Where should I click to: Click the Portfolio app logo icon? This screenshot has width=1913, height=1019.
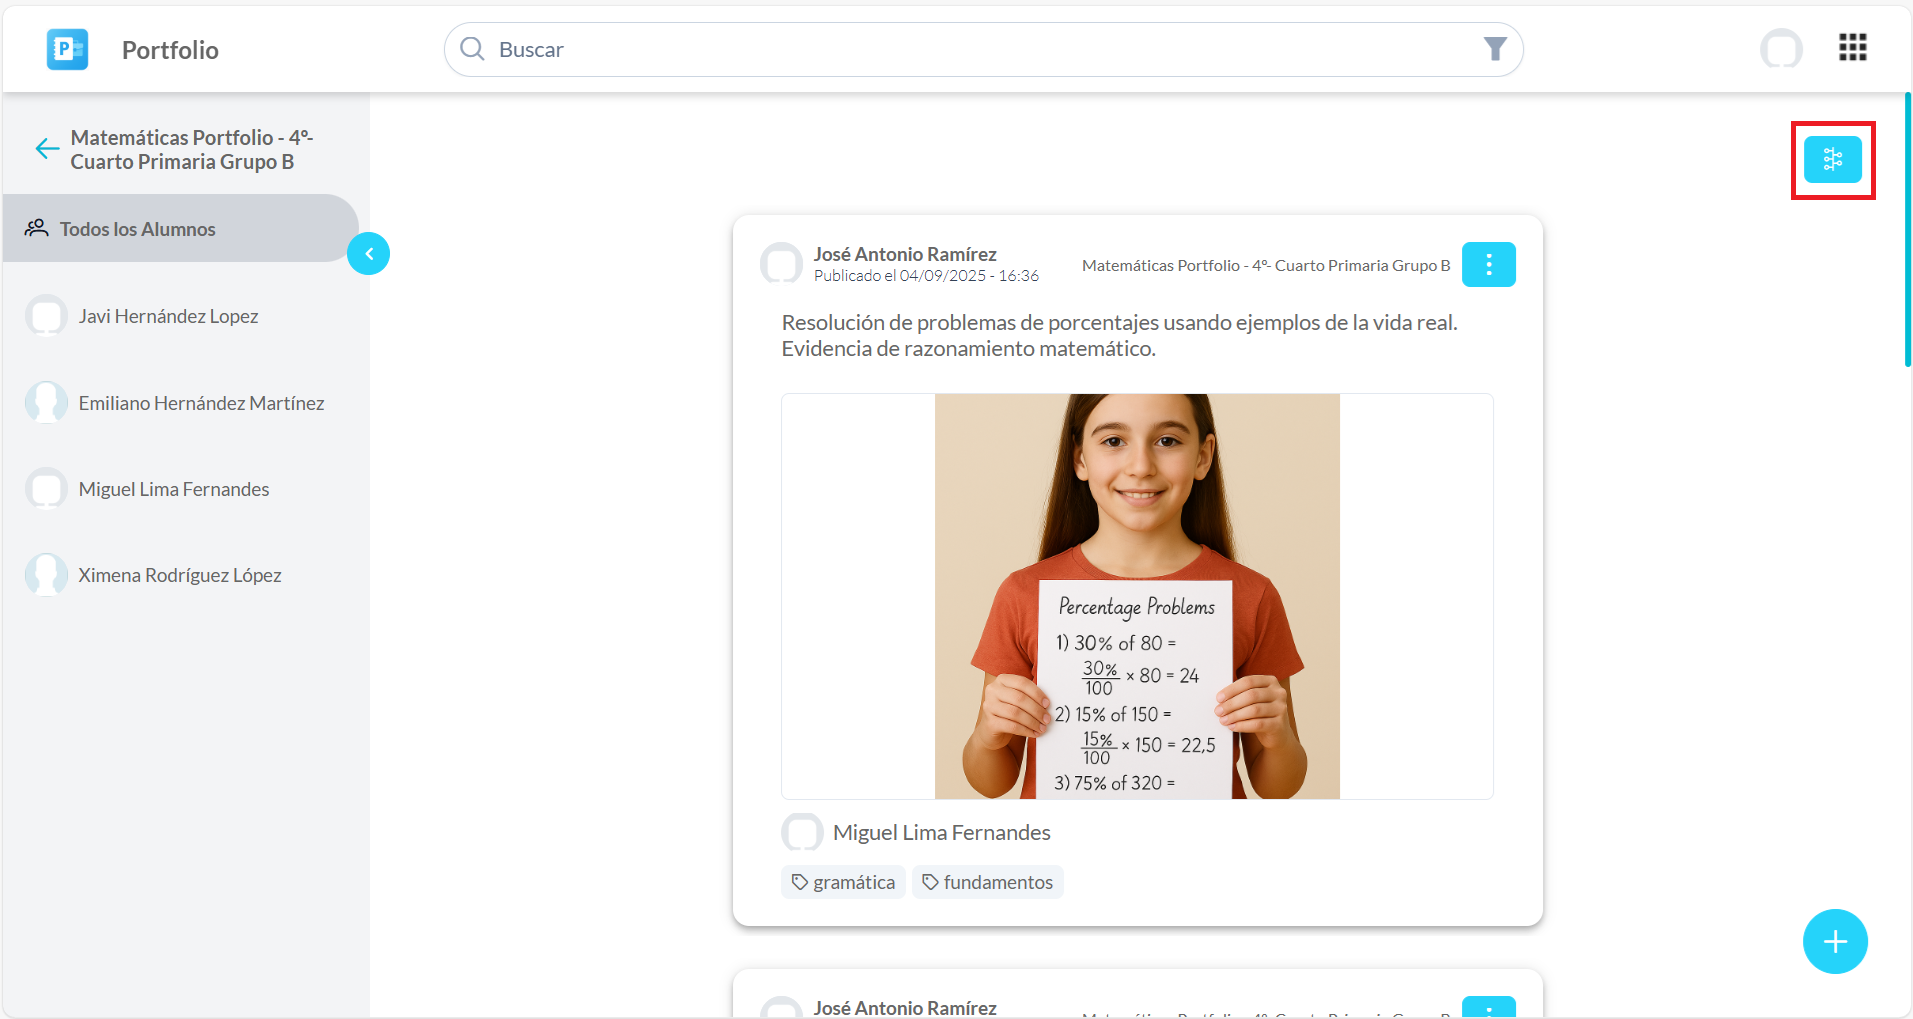pos(67,49)
